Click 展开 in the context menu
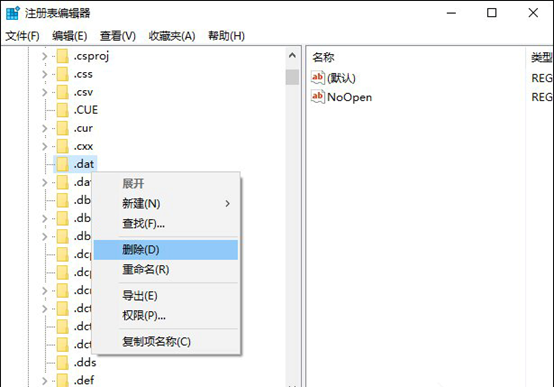554x387 pixels. tap(166, 184)
